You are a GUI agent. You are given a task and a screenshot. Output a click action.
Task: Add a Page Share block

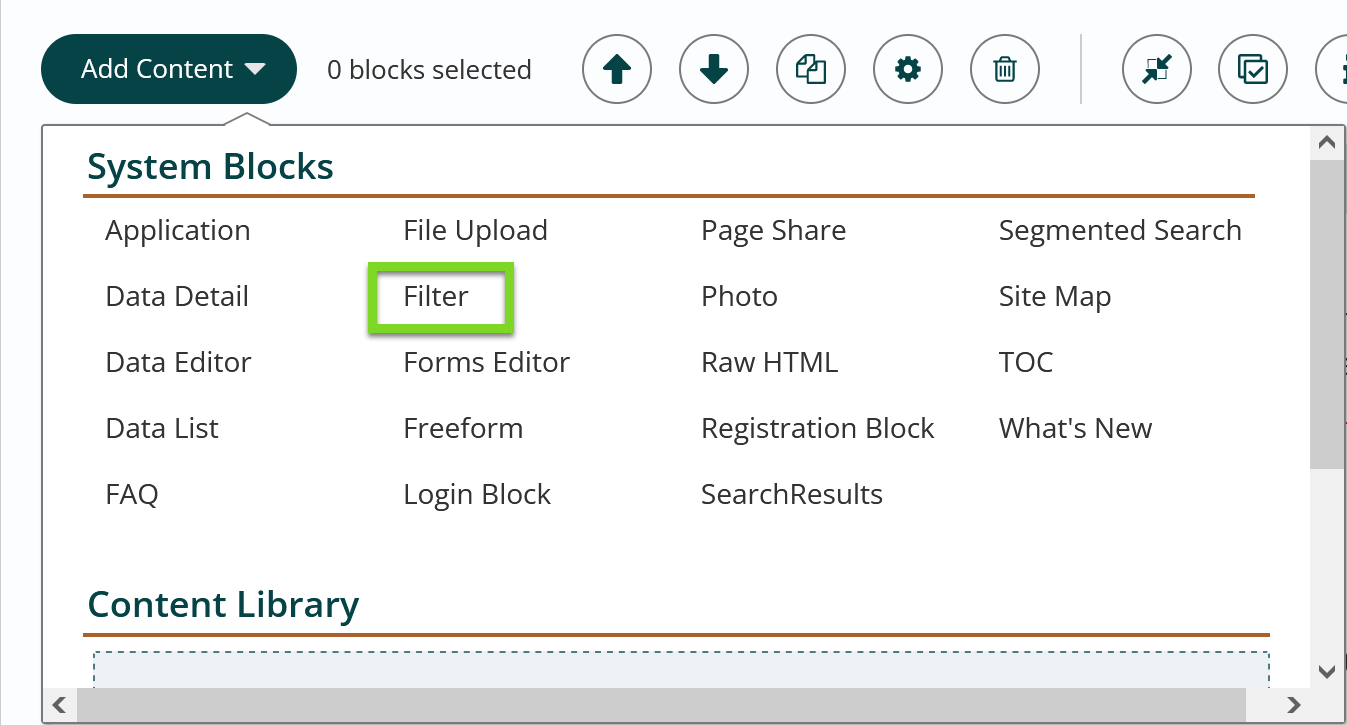click(x=774, y=231)
